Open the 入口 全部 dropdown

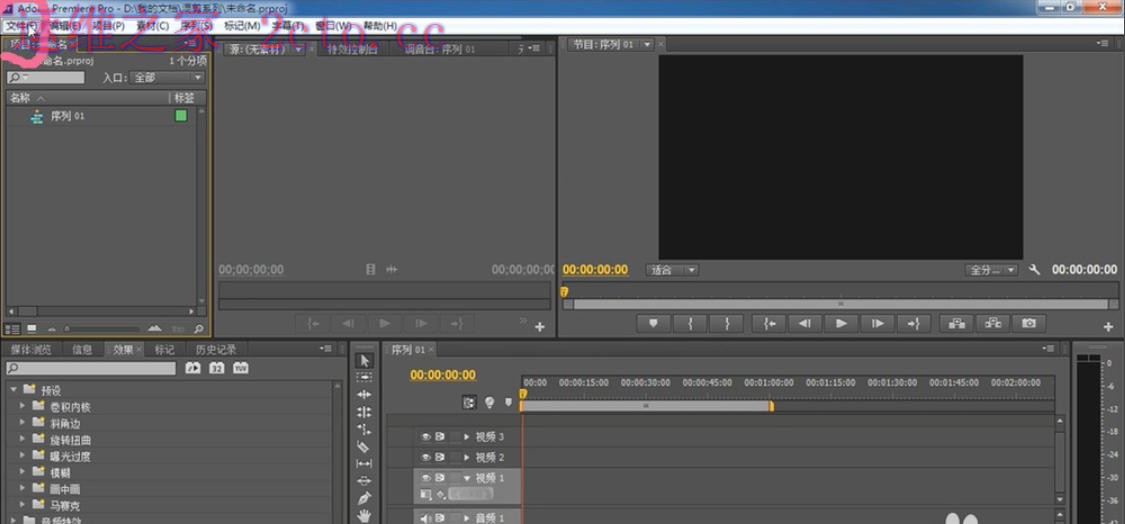[x=168, y=78]
